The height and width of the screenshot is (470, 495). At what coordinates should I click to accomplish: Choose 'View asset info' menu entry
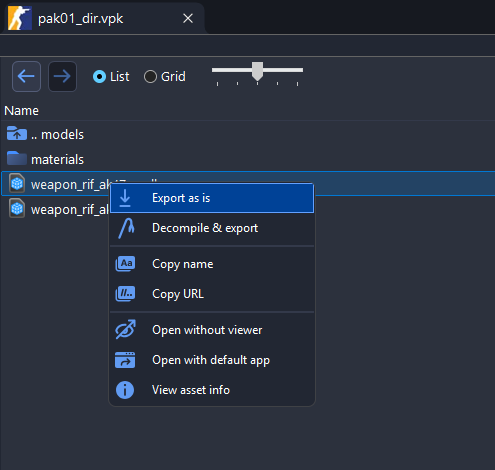coord(212,390)
